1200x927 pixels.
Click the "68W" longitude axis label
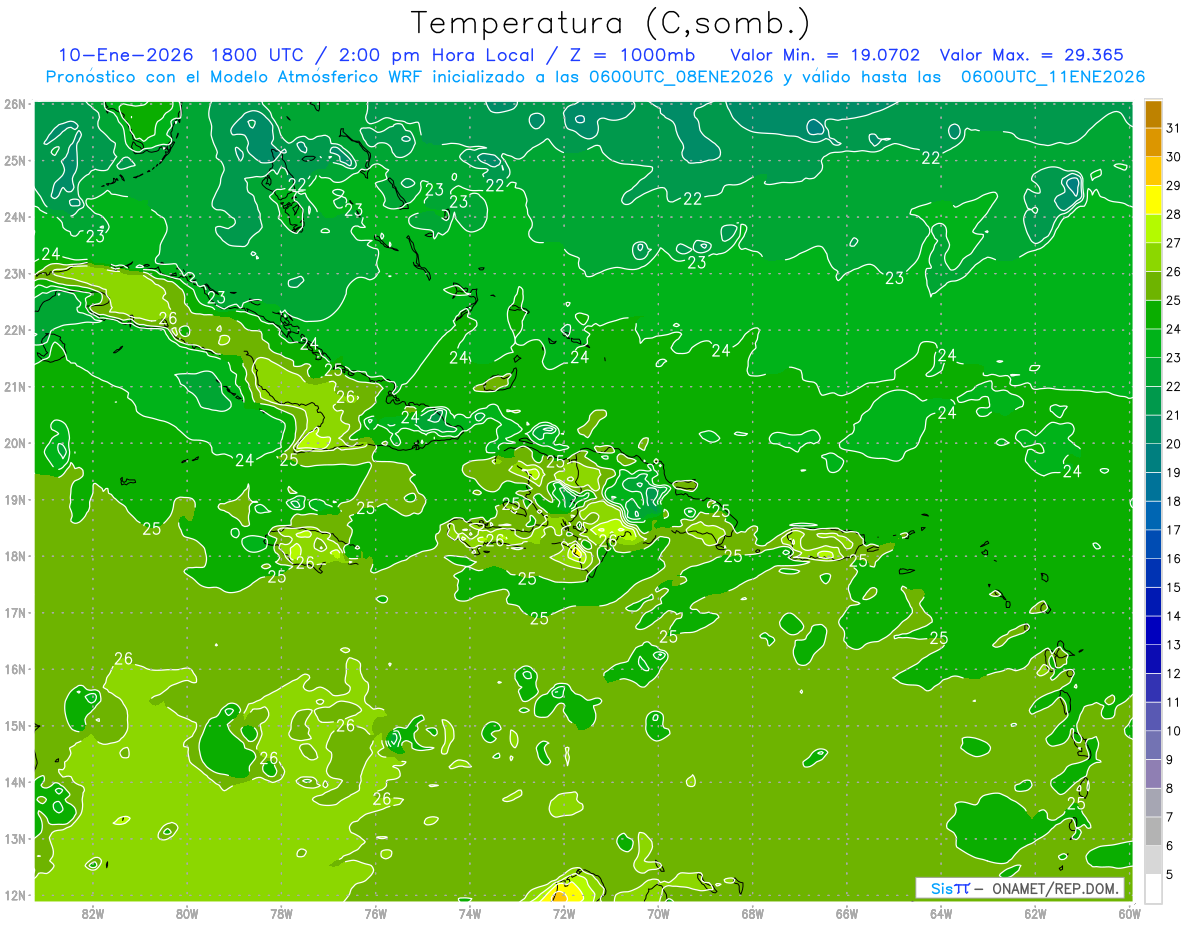coord(752,912)
